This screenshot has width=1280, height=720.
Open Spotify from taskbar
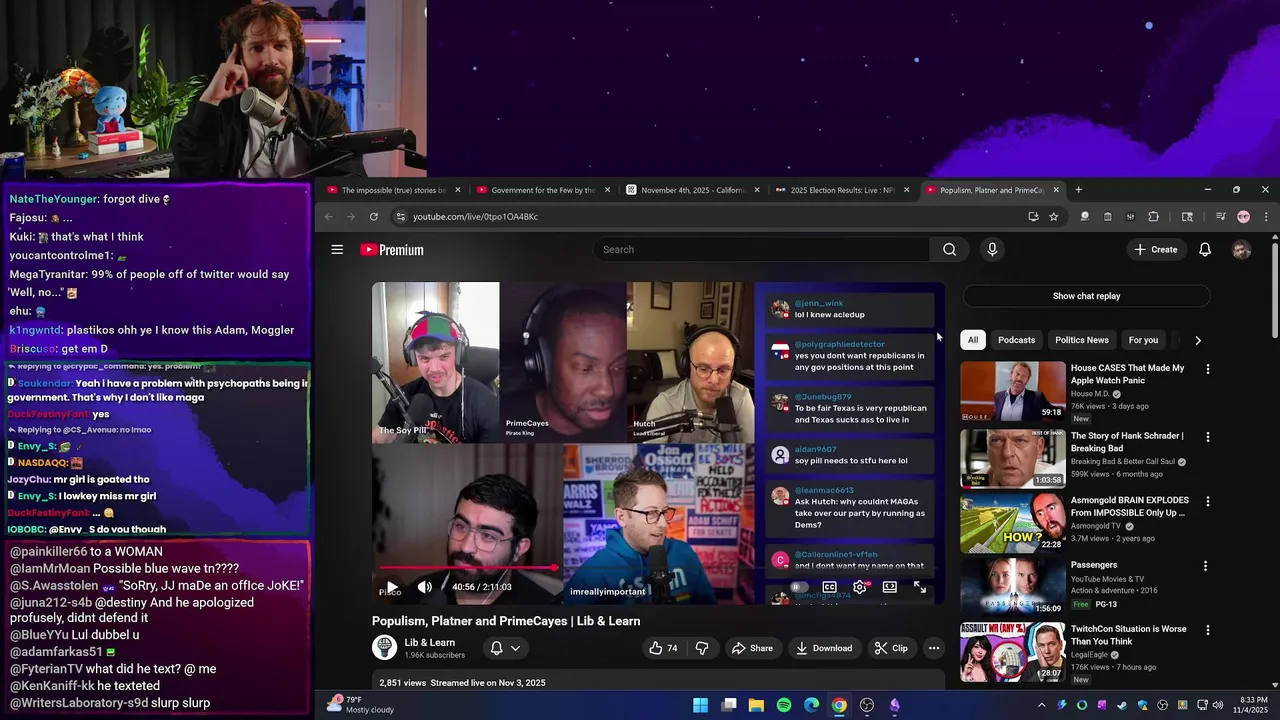pos(784,705)
